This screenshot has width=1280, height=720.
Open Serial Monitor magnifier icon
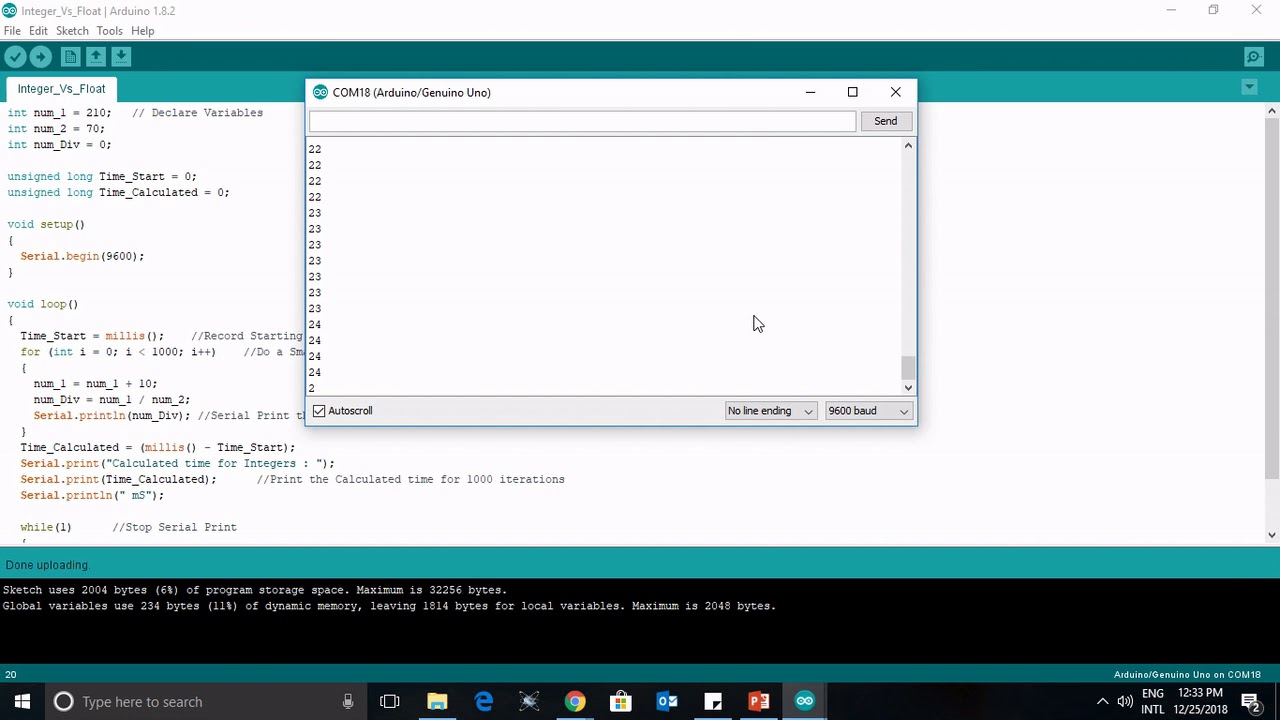[x=1253, y=57]
